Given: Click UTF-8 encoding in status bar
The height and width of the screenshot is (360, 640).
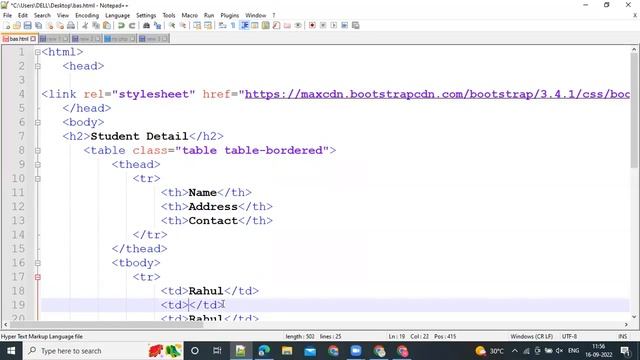Looking at the screenshot, I should point(569,337).
